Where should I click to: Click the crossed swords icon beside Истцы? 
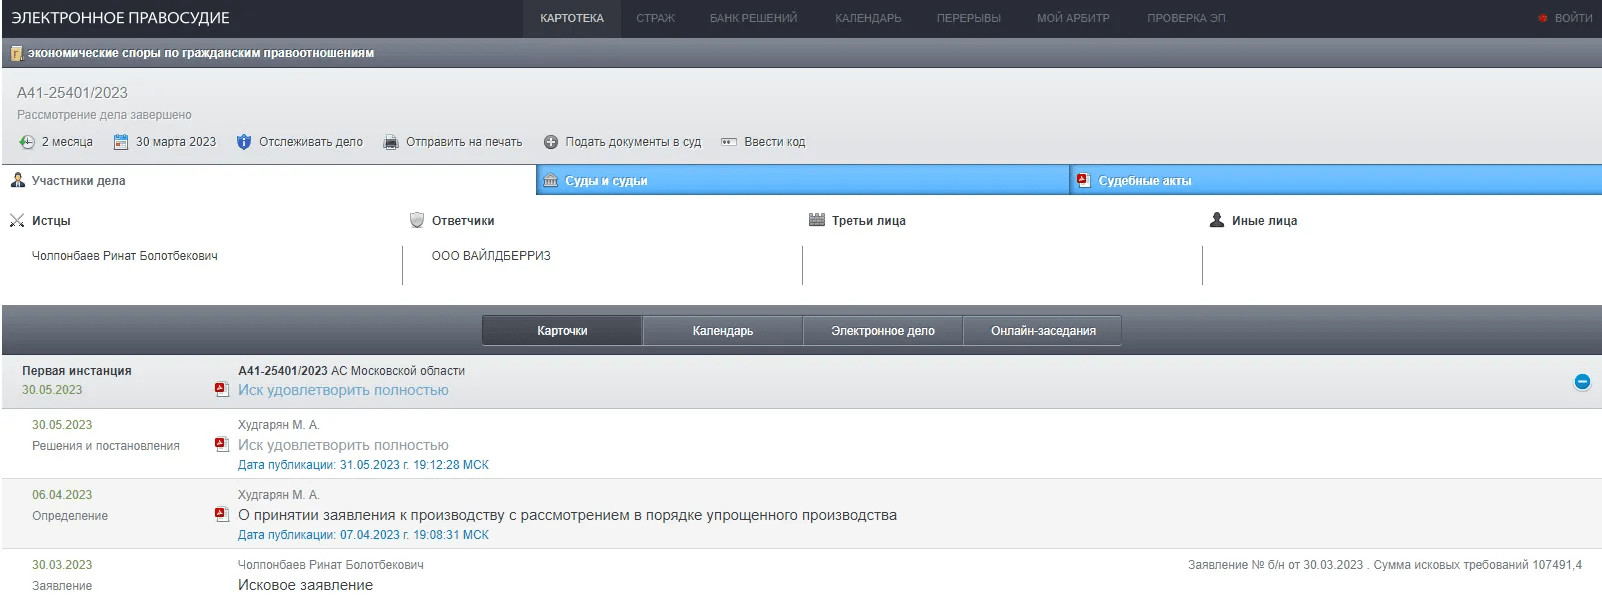pos(17,220)
